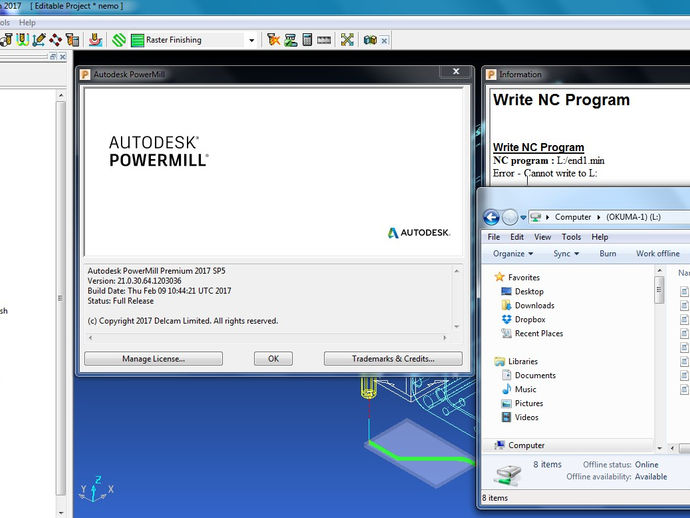Select Music library in navigation pane

519,389
